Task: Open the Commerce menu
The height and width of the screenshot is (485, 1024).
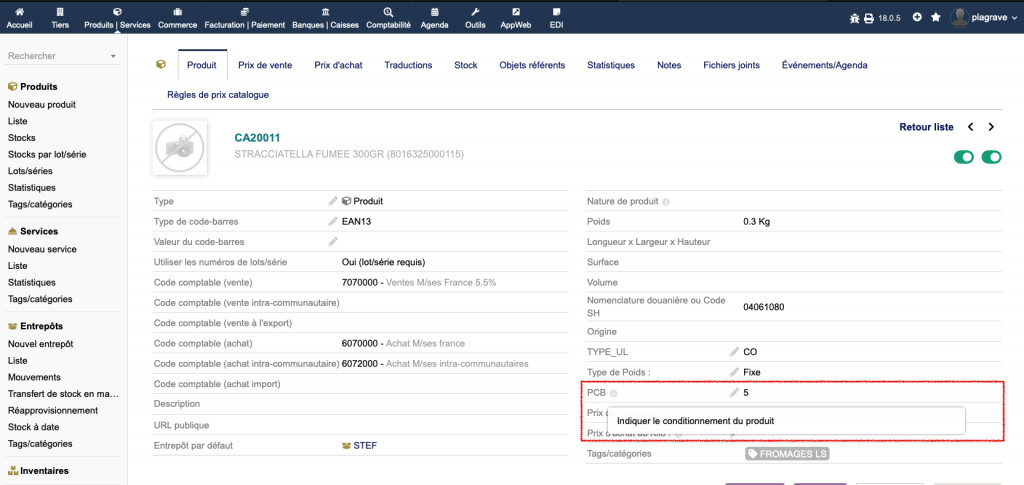Action: coord(177,18)
